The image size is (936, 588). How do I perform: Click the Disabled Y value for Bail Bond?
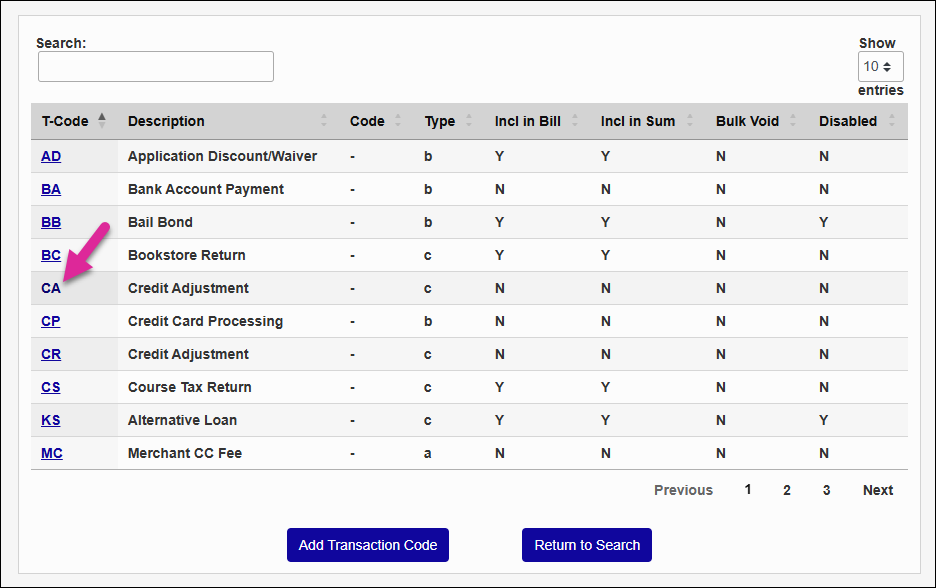click(x=824, y=222)
